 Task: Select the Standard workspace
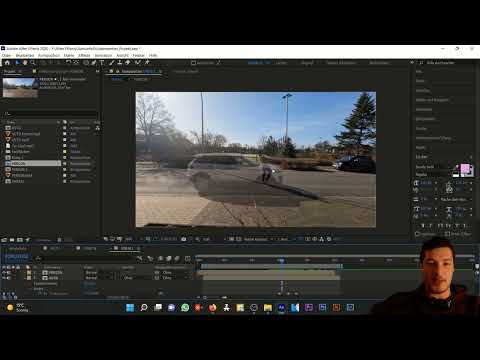click(x=256, y=63)
